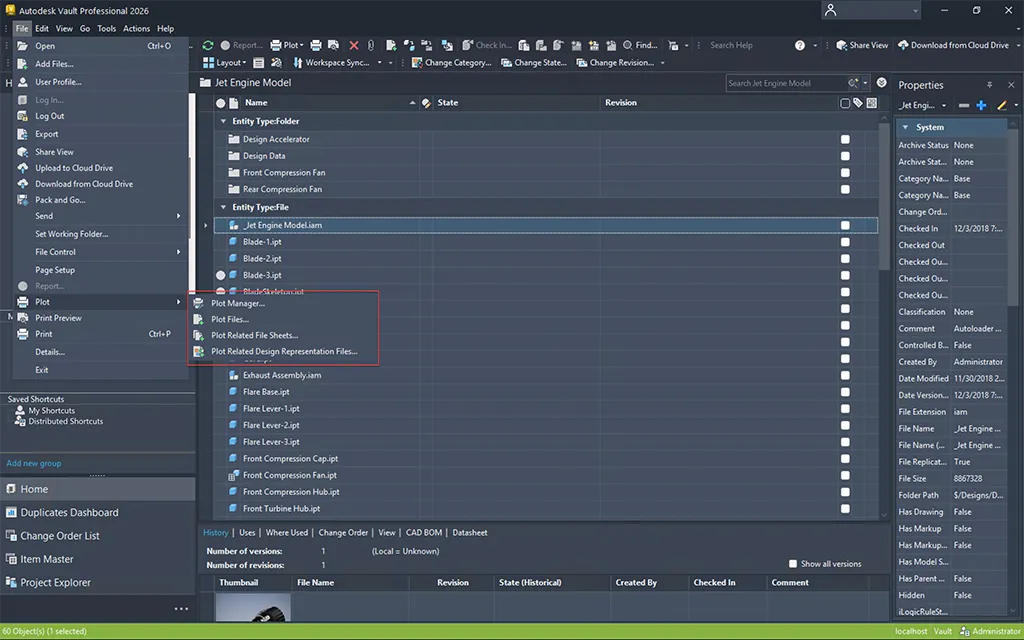Enable the Show all versions checkbox

(x=793, y=564)
